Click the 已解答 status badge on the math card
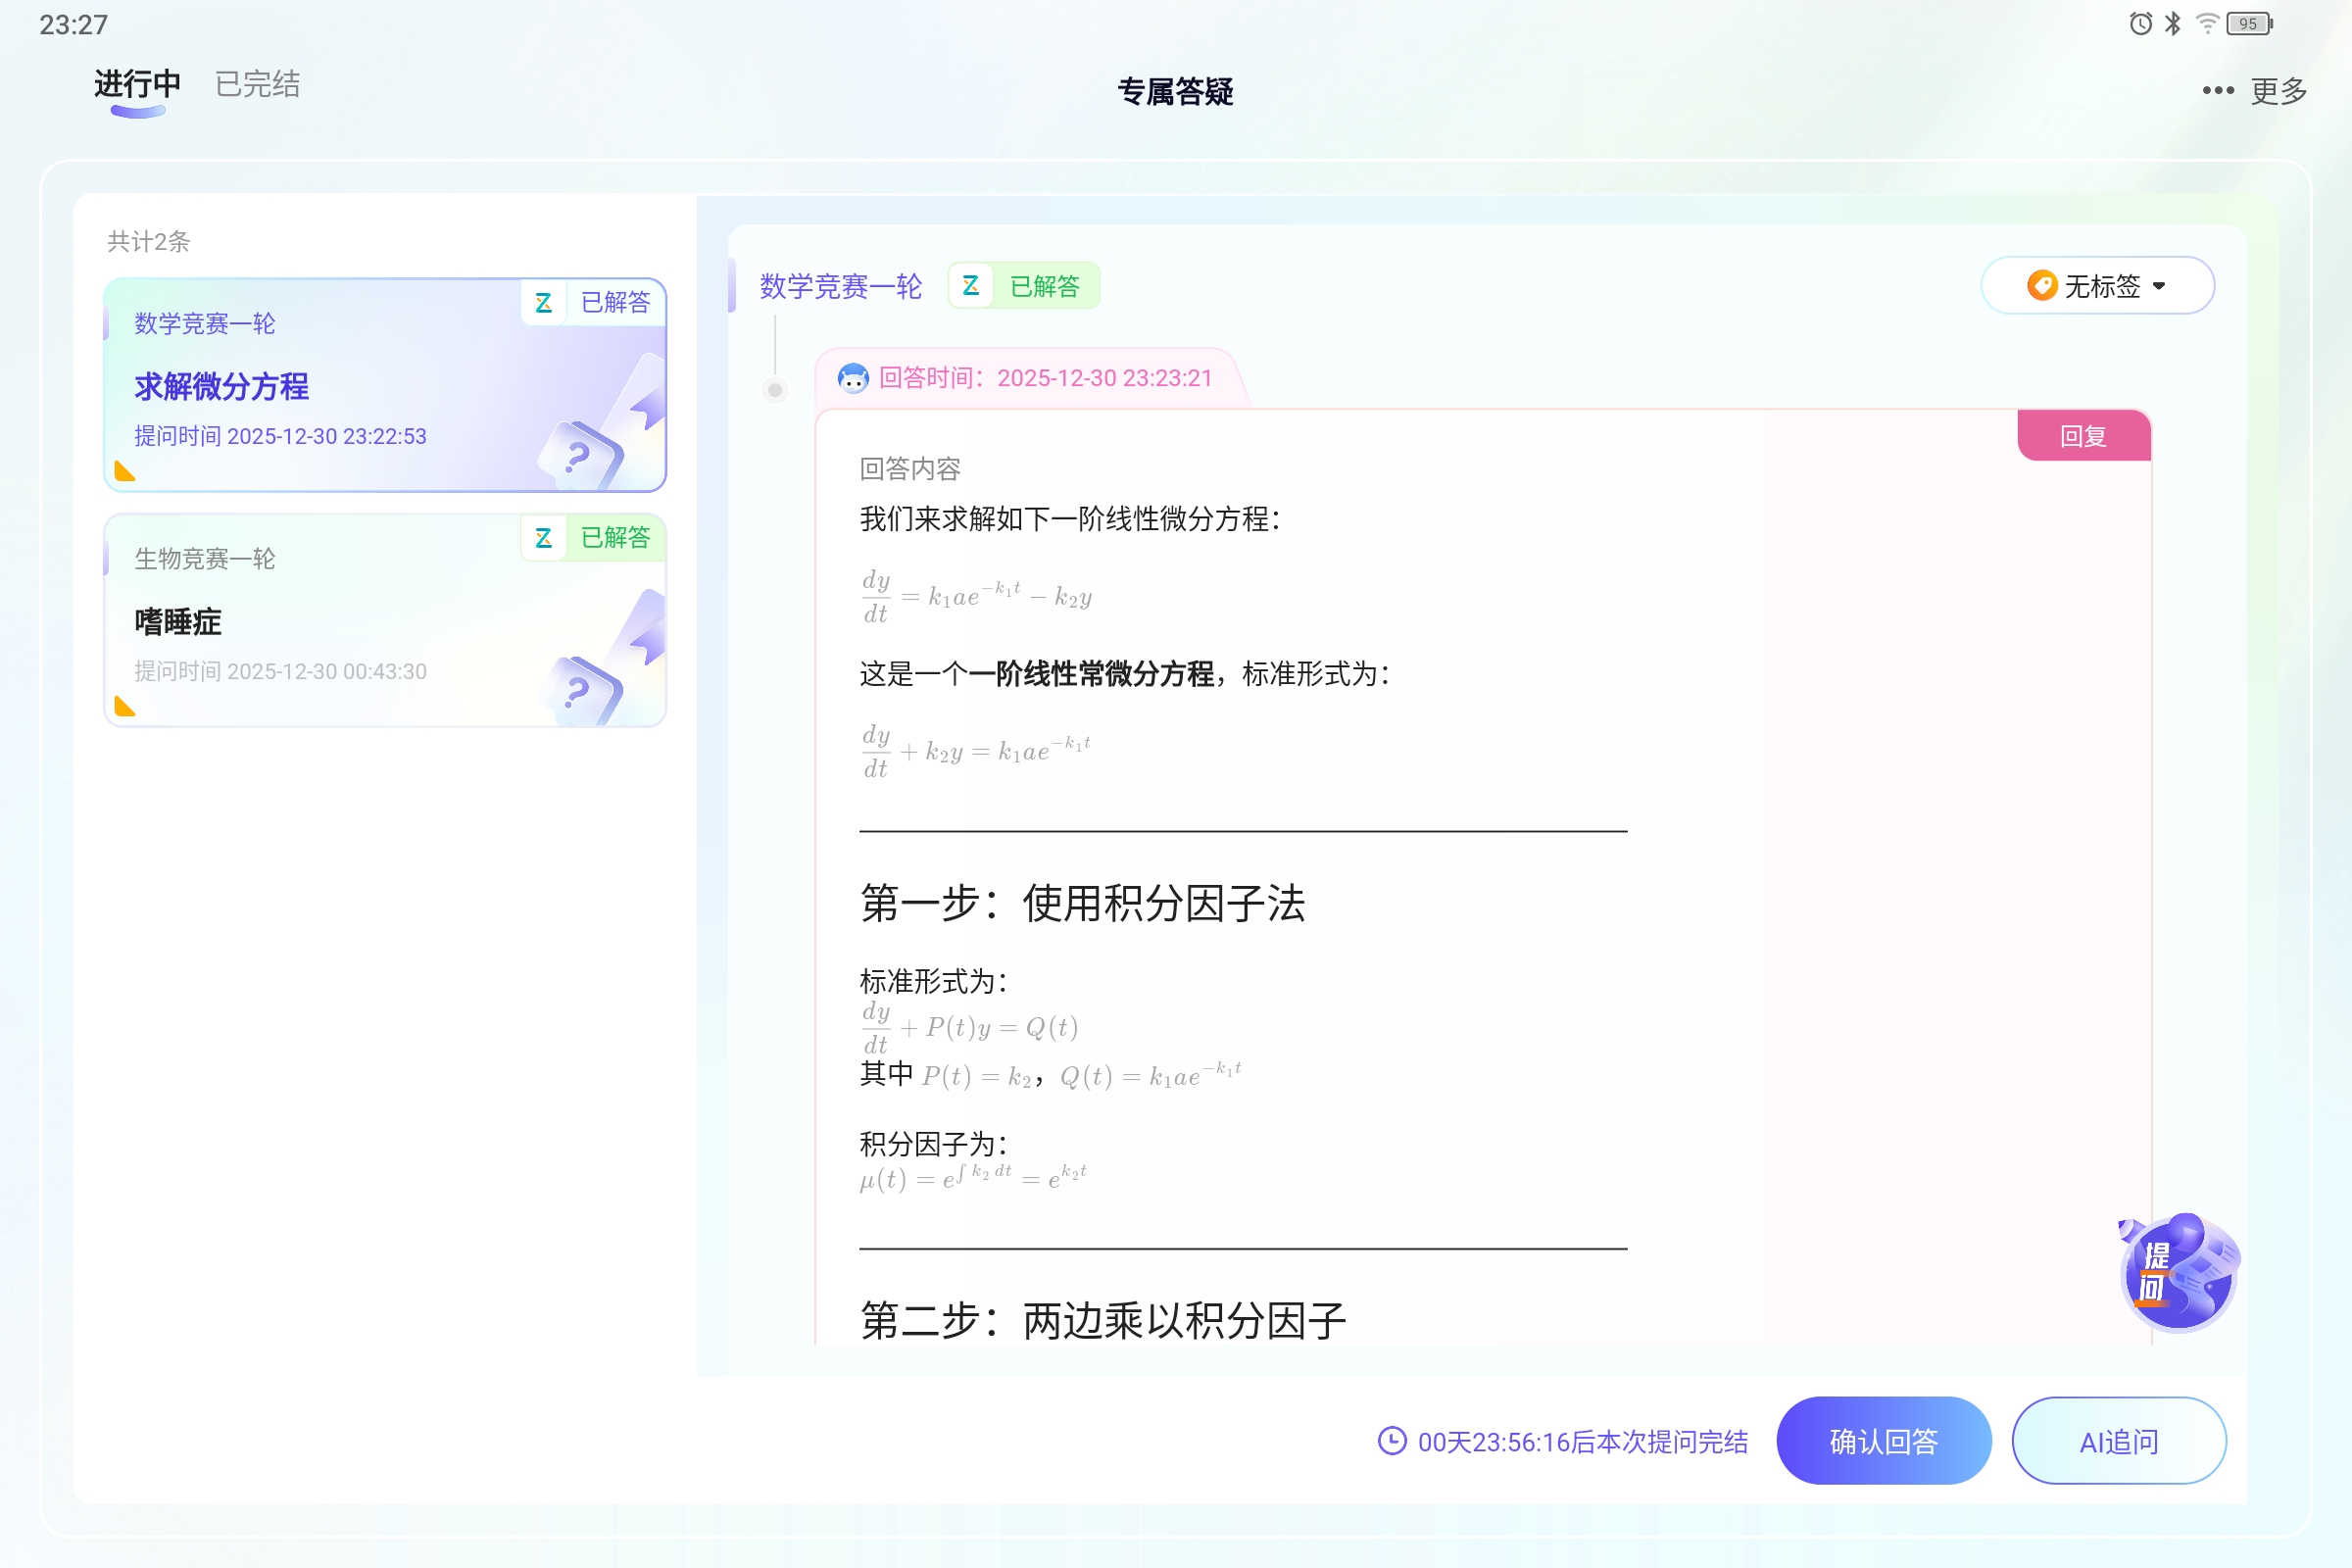The width and height of the screenshot is (2352, 1568). [615, 302]
